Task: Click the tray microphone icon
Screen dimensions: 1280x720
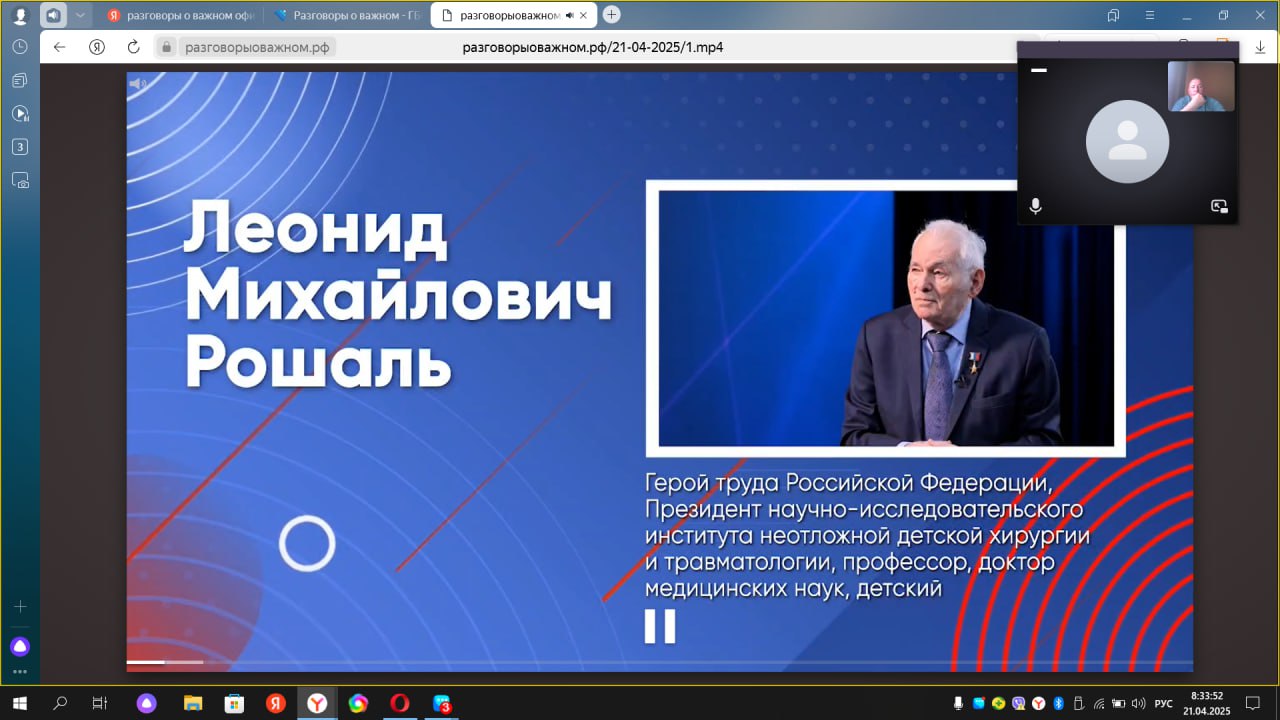Action: pyautogui.click(x=958, y=703)
